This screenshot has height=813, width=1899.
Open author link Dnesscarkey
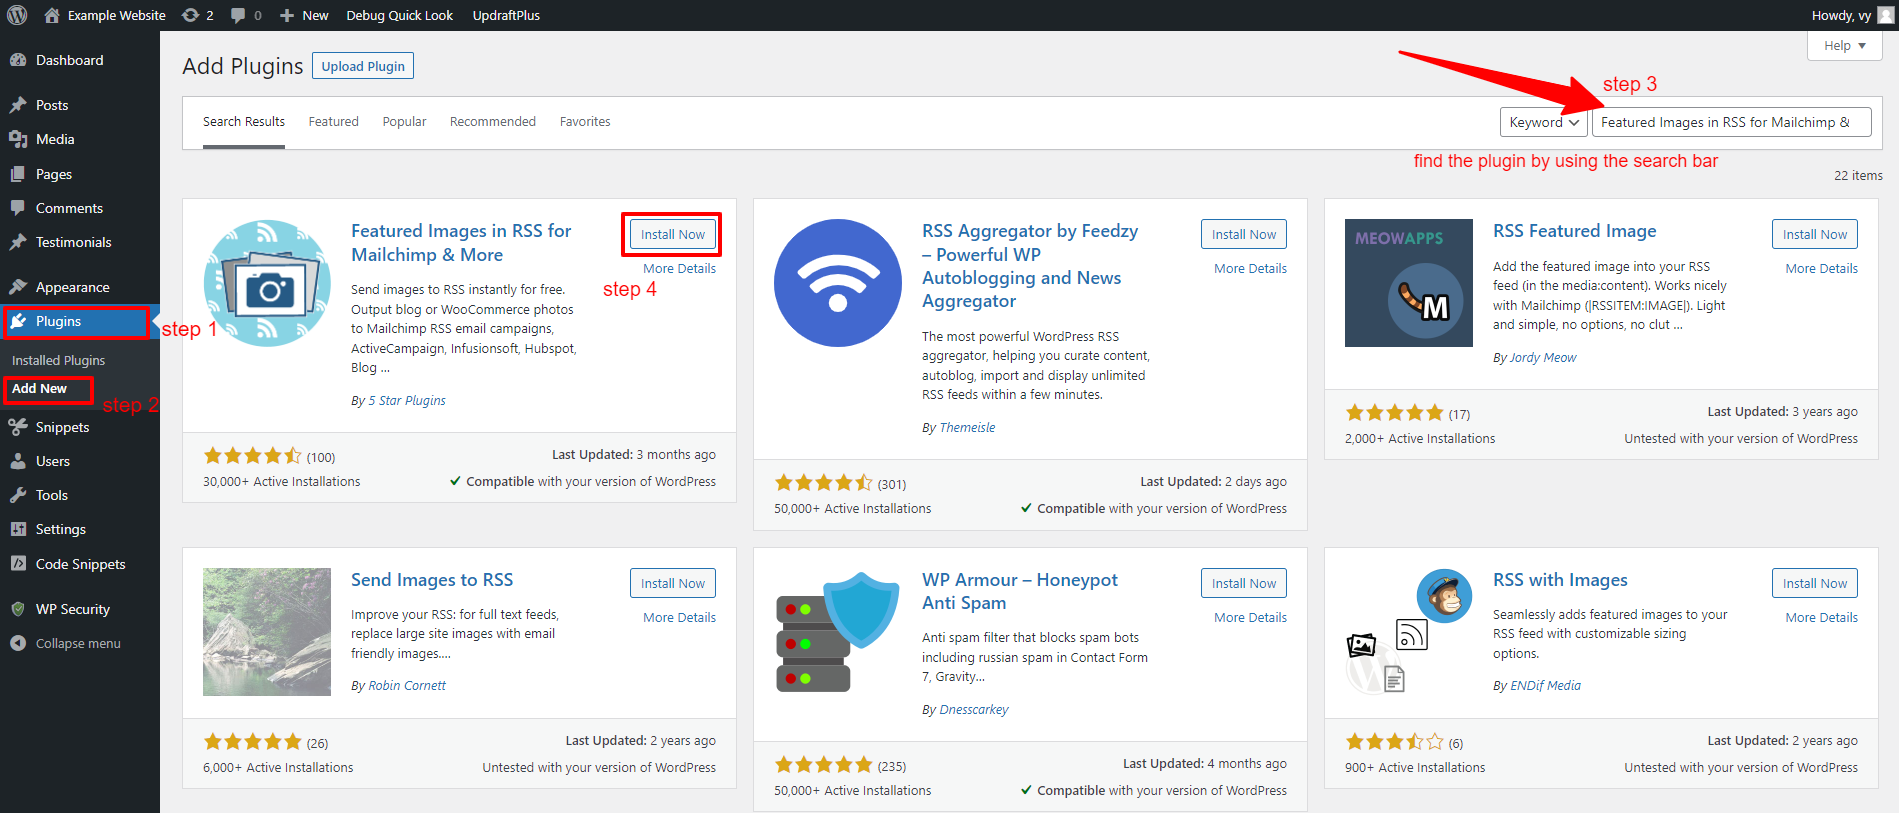(x=974, y=709)
